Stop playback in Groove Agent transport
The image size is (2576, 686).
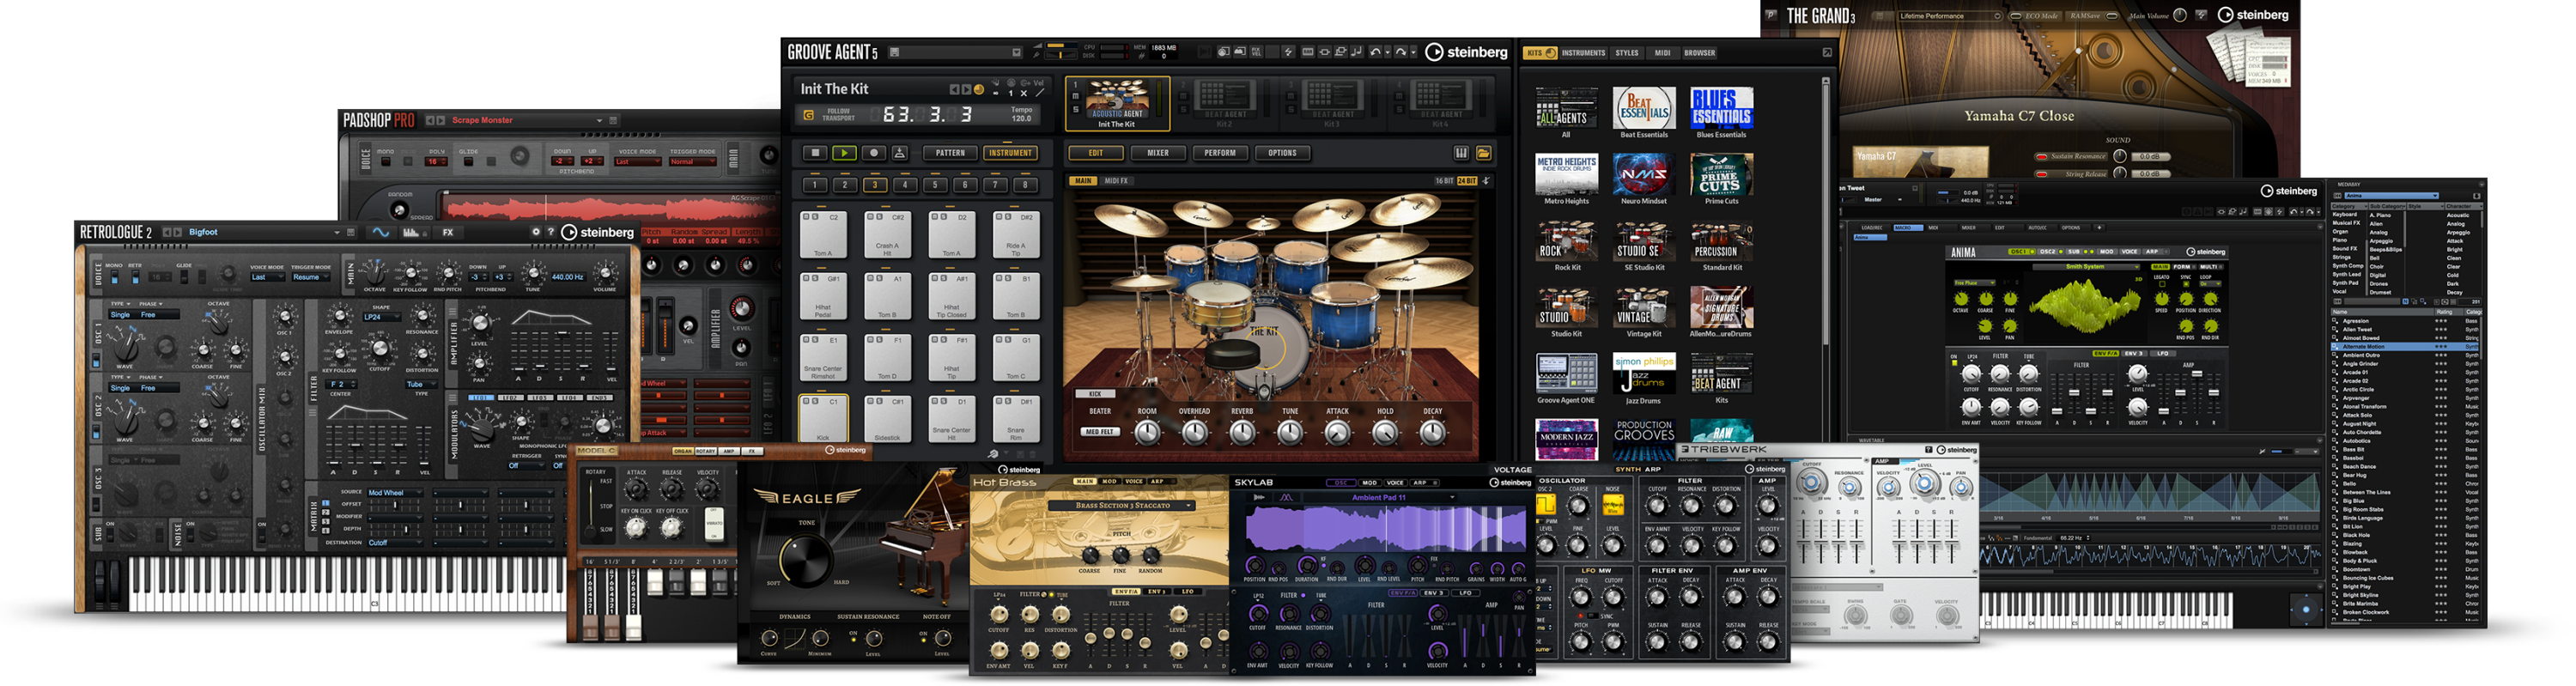tap(815, 153)
